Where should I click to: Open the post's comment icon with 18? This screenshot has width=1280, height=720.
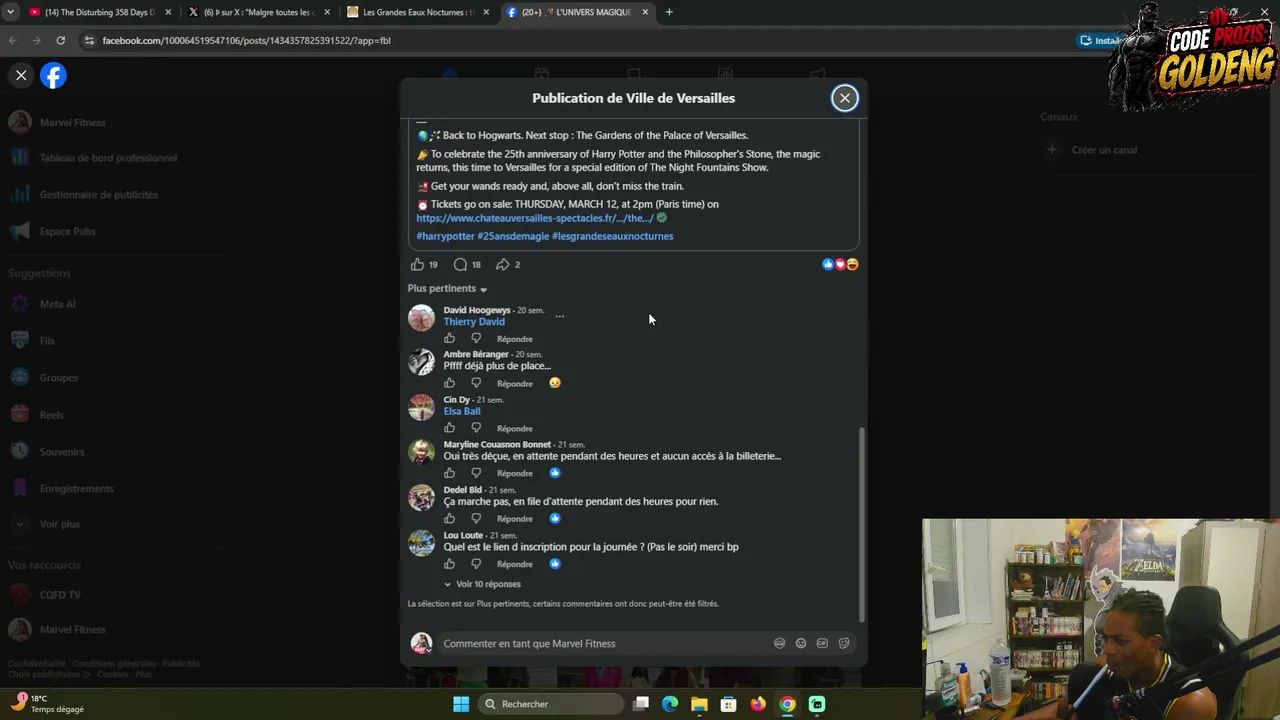[460, 265]
